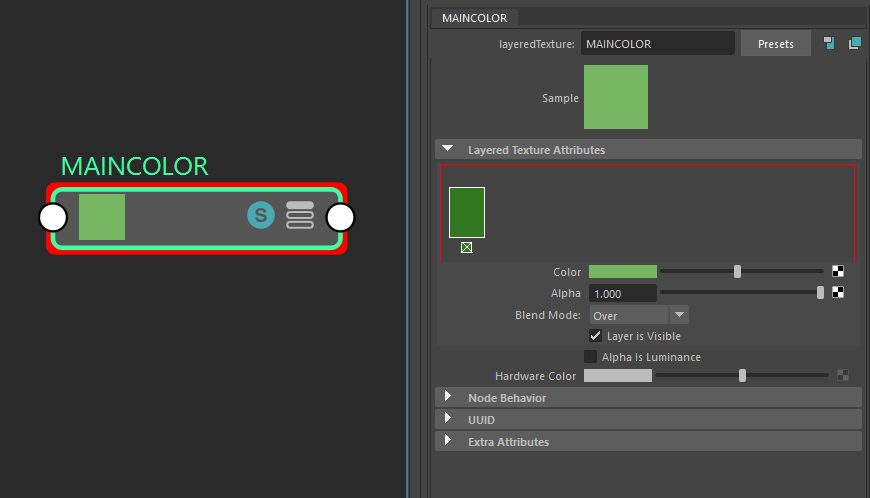Click the Hardware Color slider handle

742,376
